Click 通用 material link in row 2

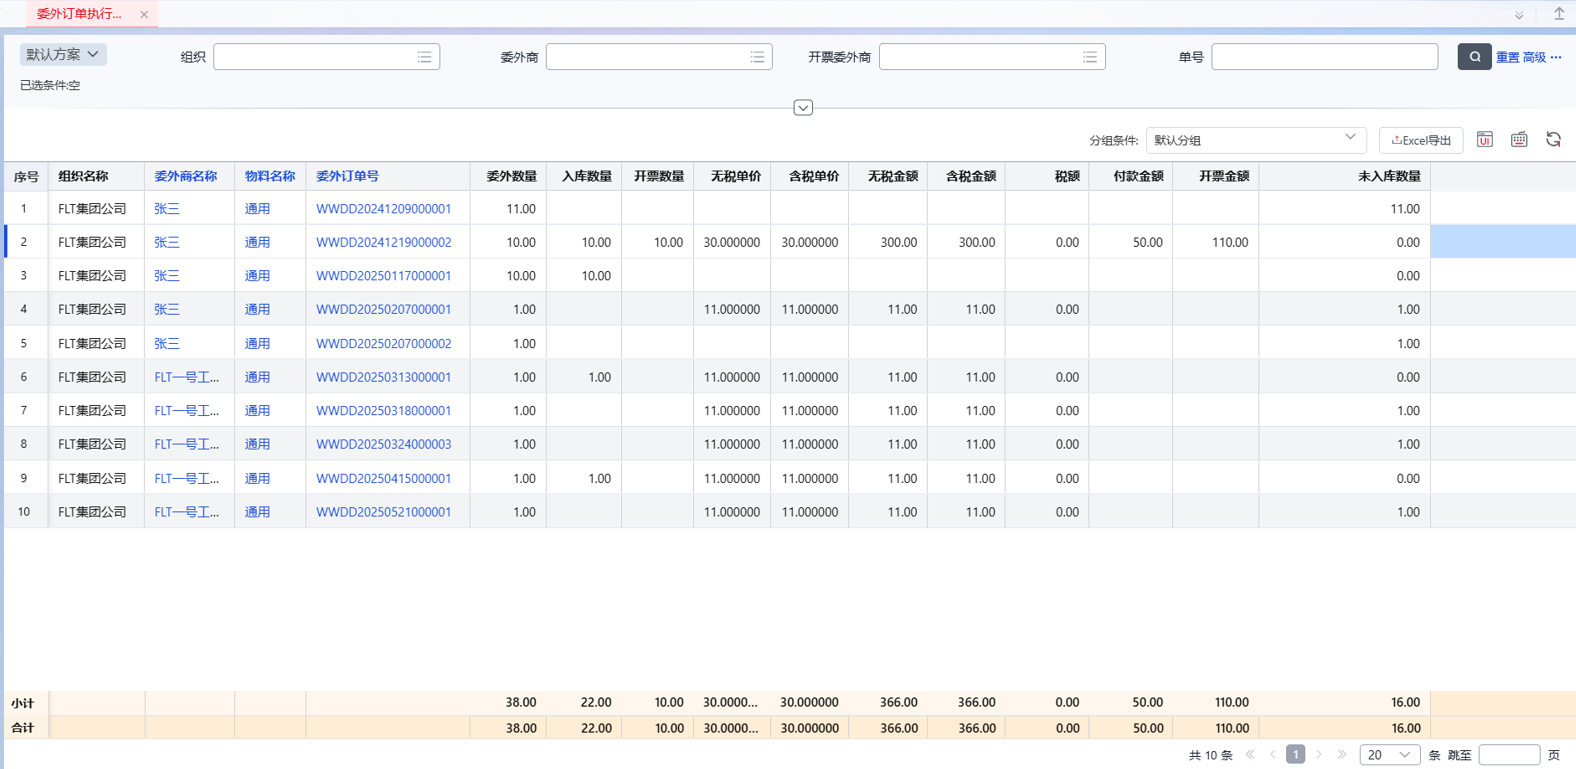257,242
